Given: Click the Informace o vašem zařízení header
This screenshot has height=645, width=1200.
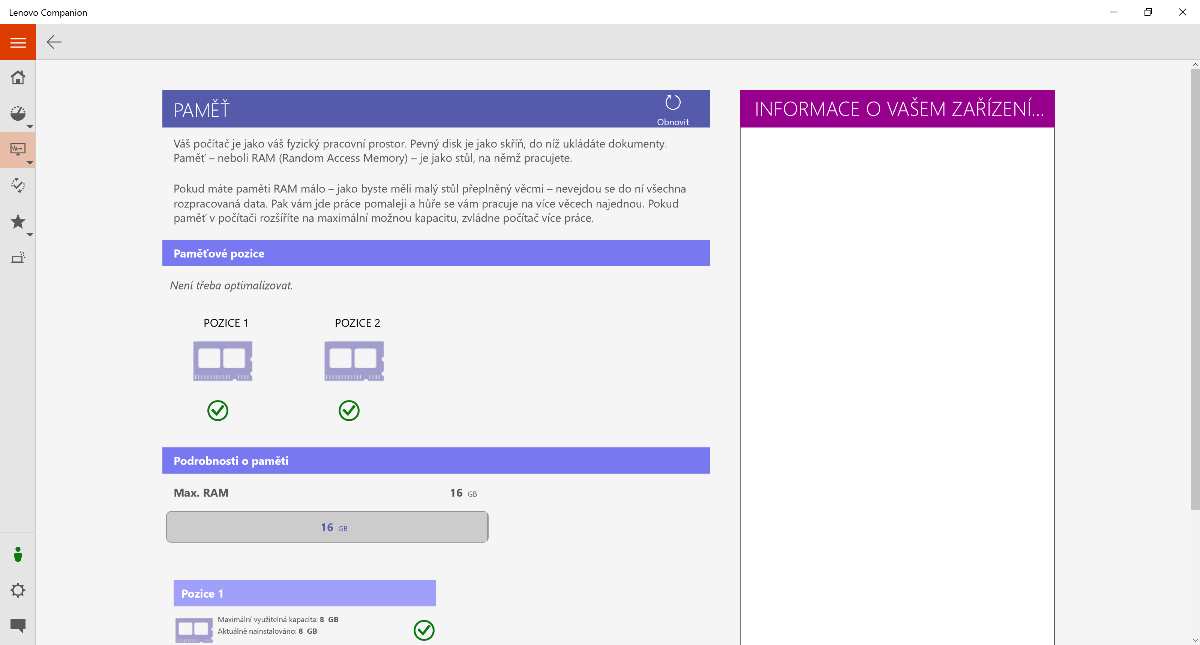Looking at the screenshot, I should (x=897, y=109).
